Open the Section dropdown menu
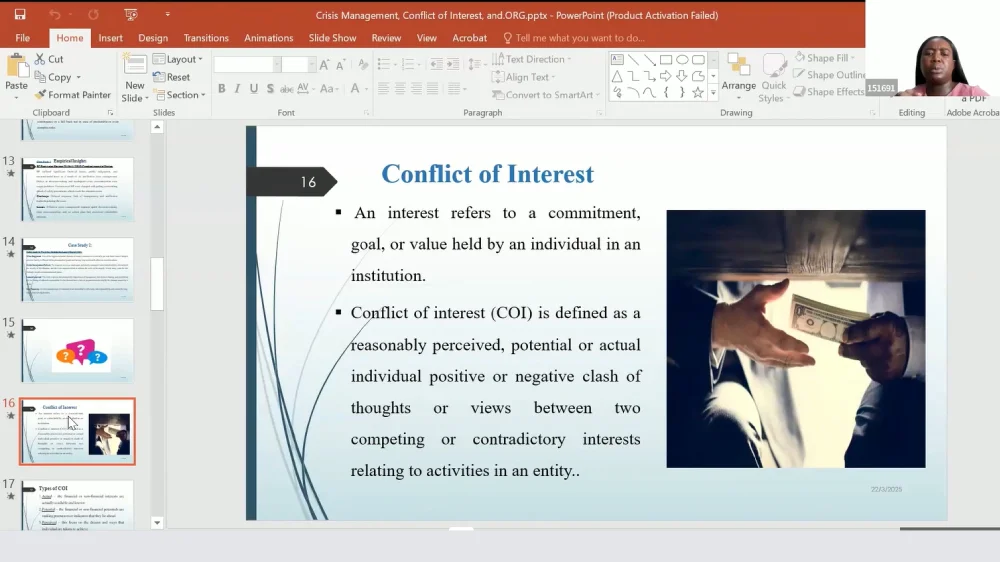Viewport: 1000px width, 562px height. [179, 95]
